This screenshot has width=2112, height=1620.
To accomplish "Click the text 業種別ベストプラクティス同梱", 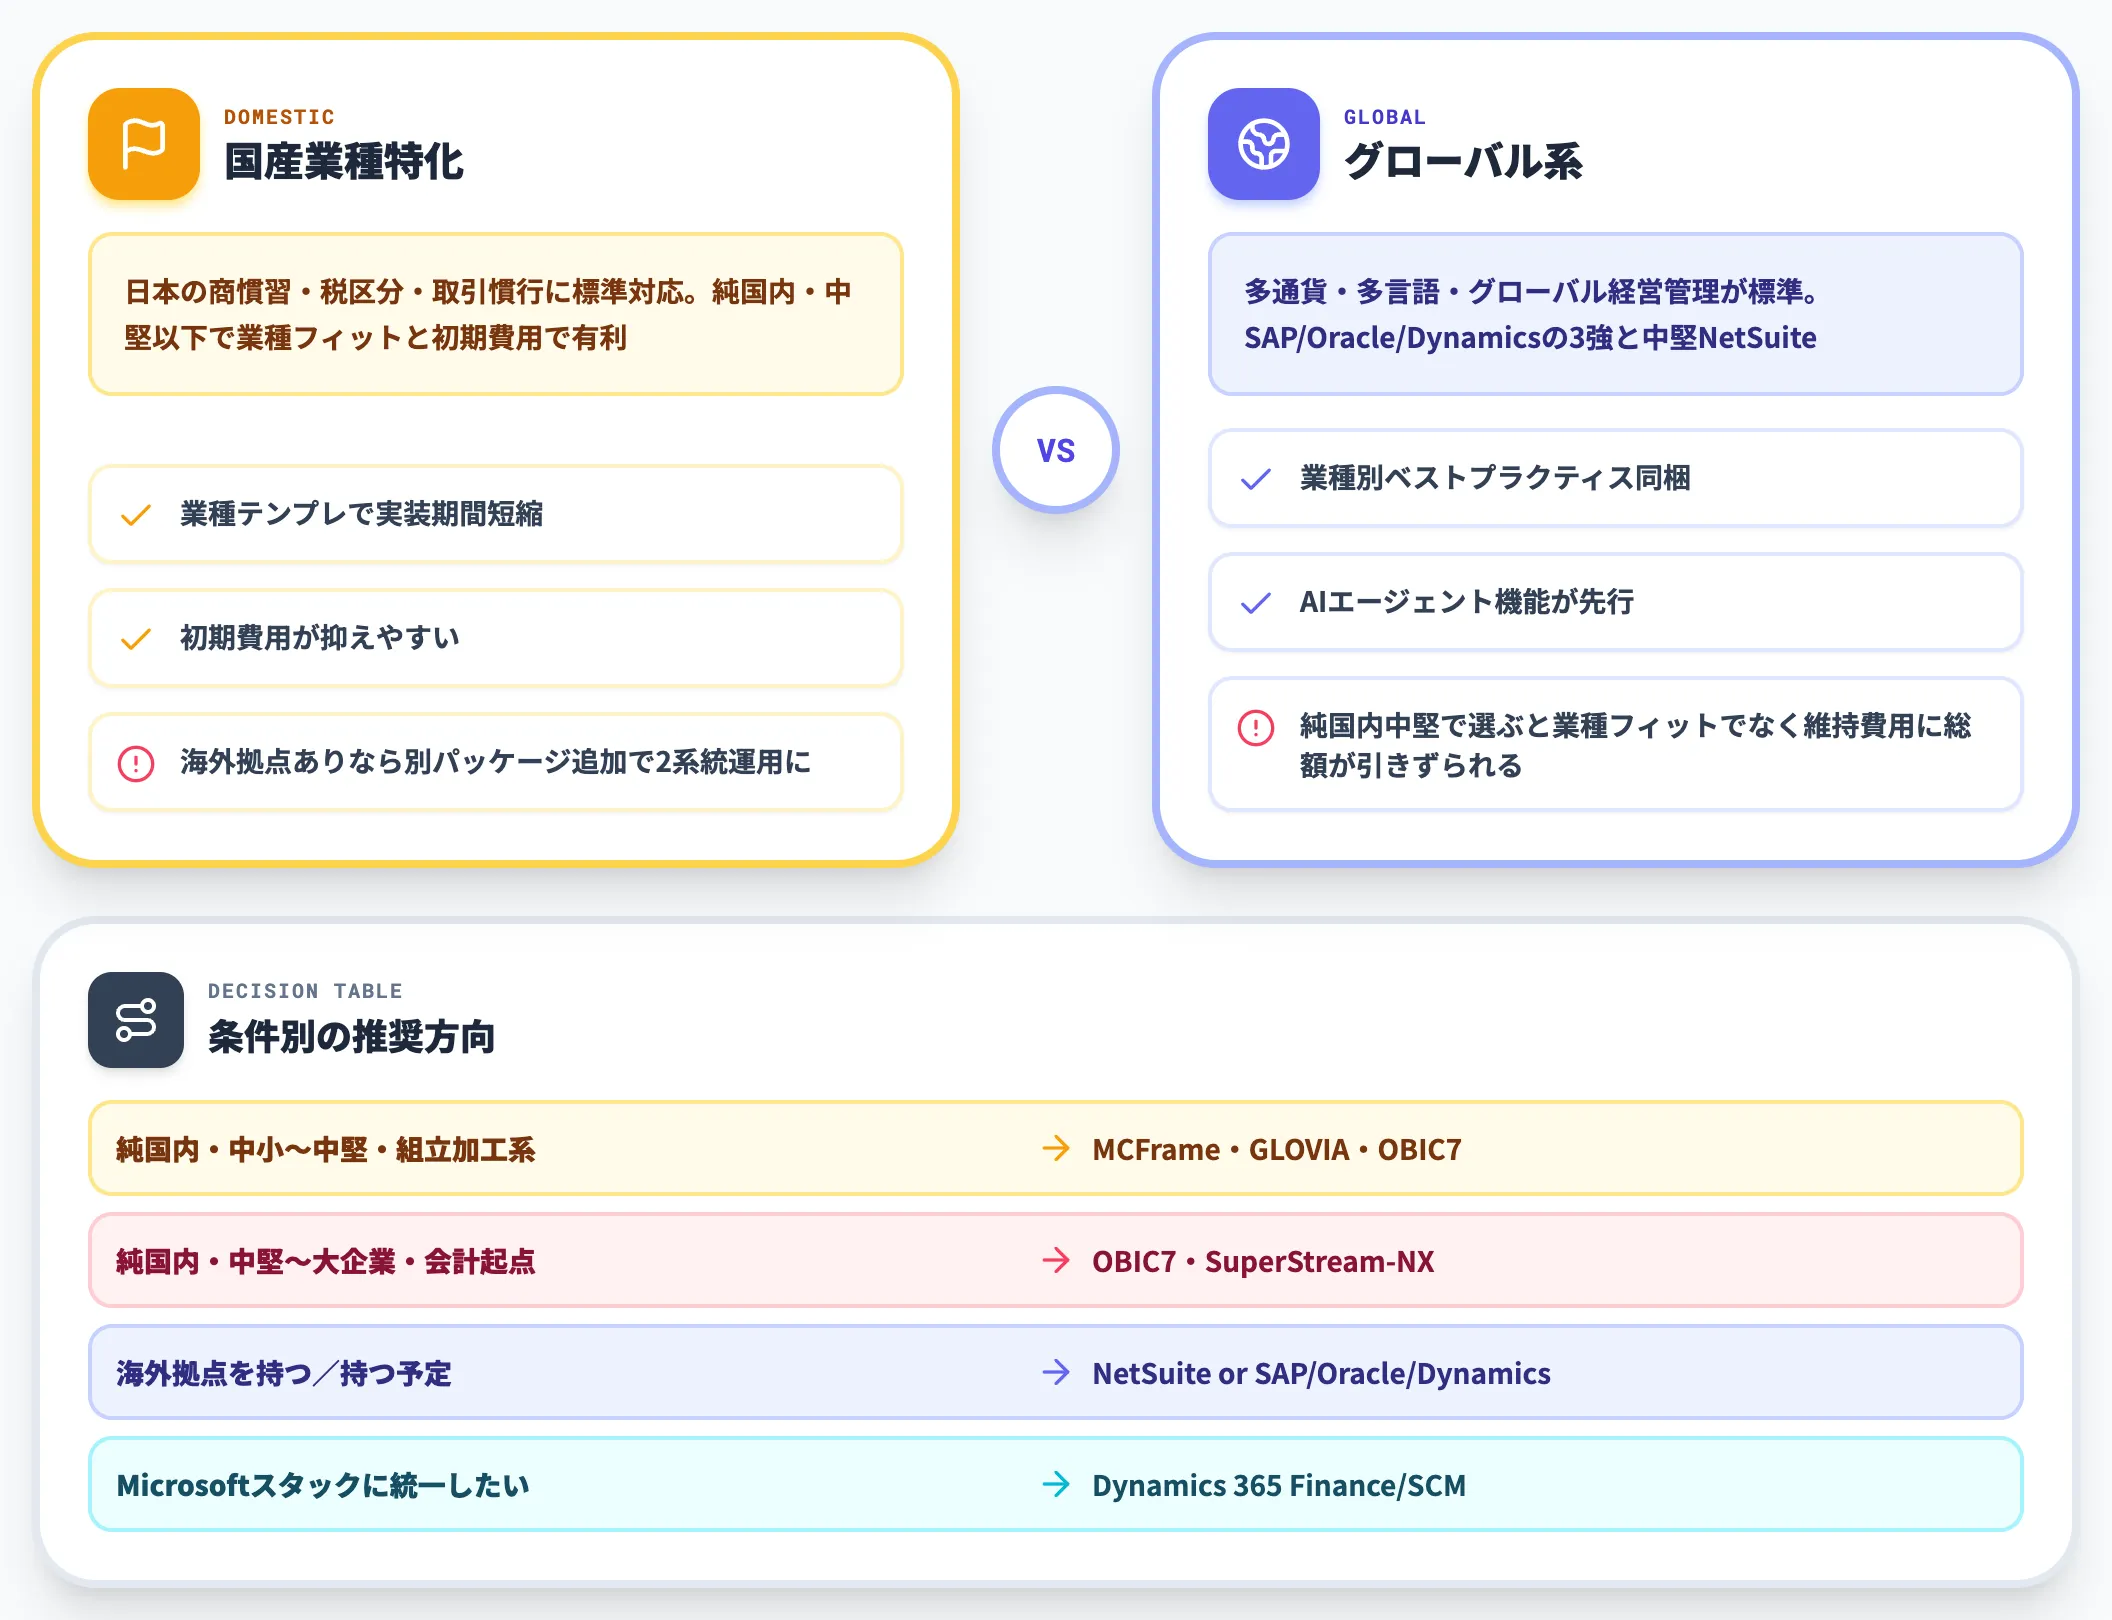I will tap(1495, 478).
